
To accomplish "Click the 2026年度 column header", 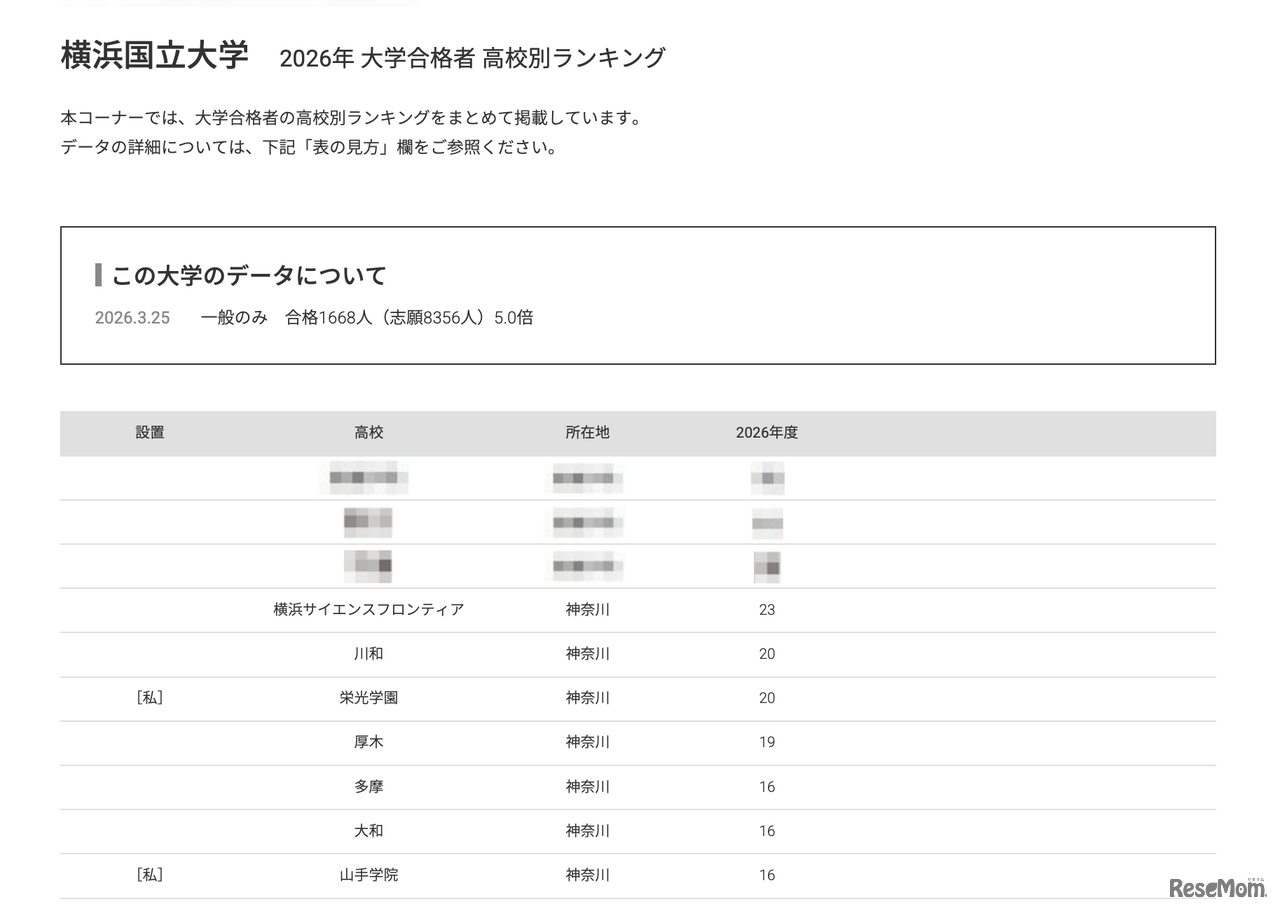I will (x=767, y=433).
